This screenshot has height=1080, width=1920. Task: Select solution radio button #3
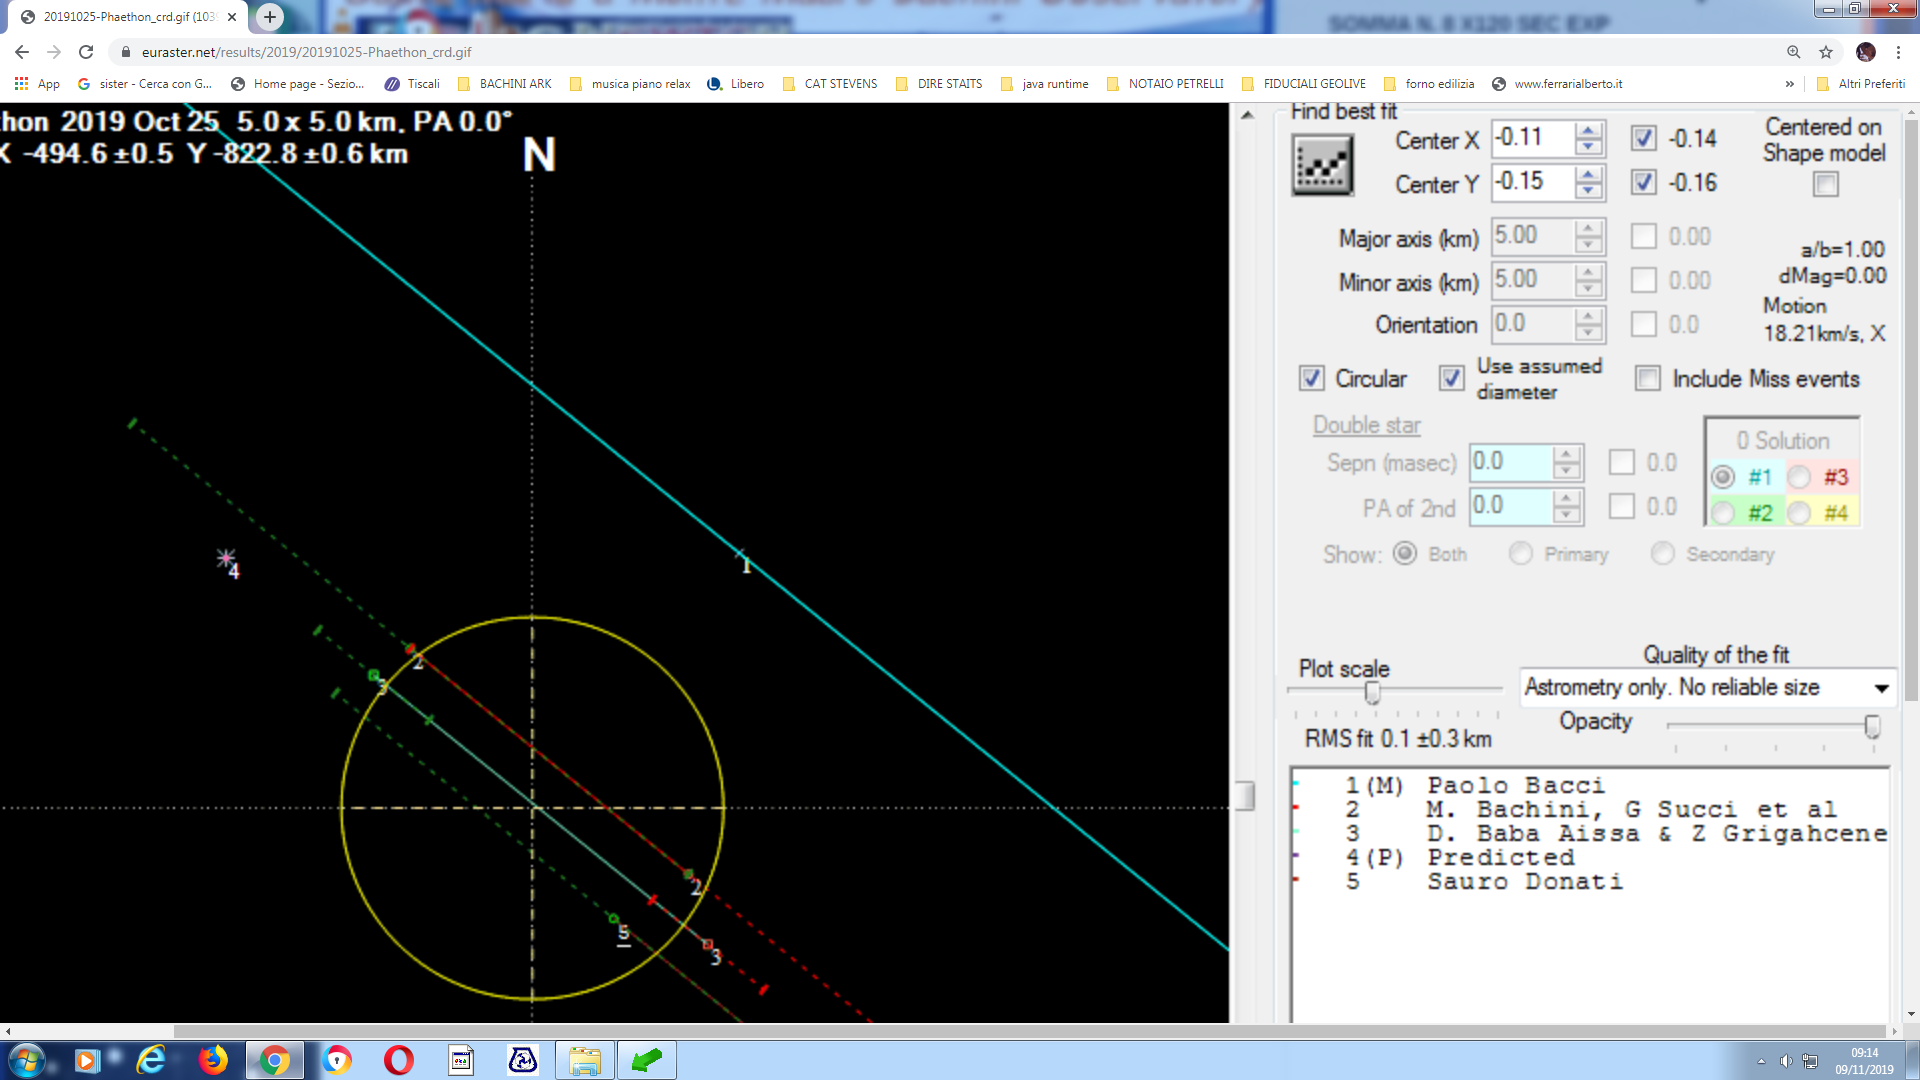(x=1799, y=476)
